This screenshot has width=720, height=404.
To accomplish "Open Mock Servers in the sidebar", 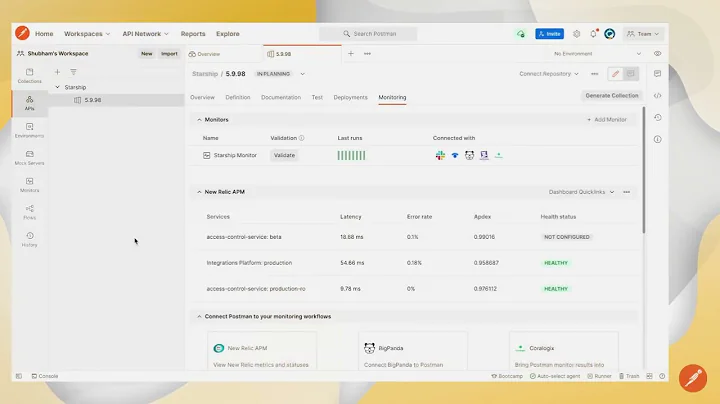I will click(x=29, y=157).
